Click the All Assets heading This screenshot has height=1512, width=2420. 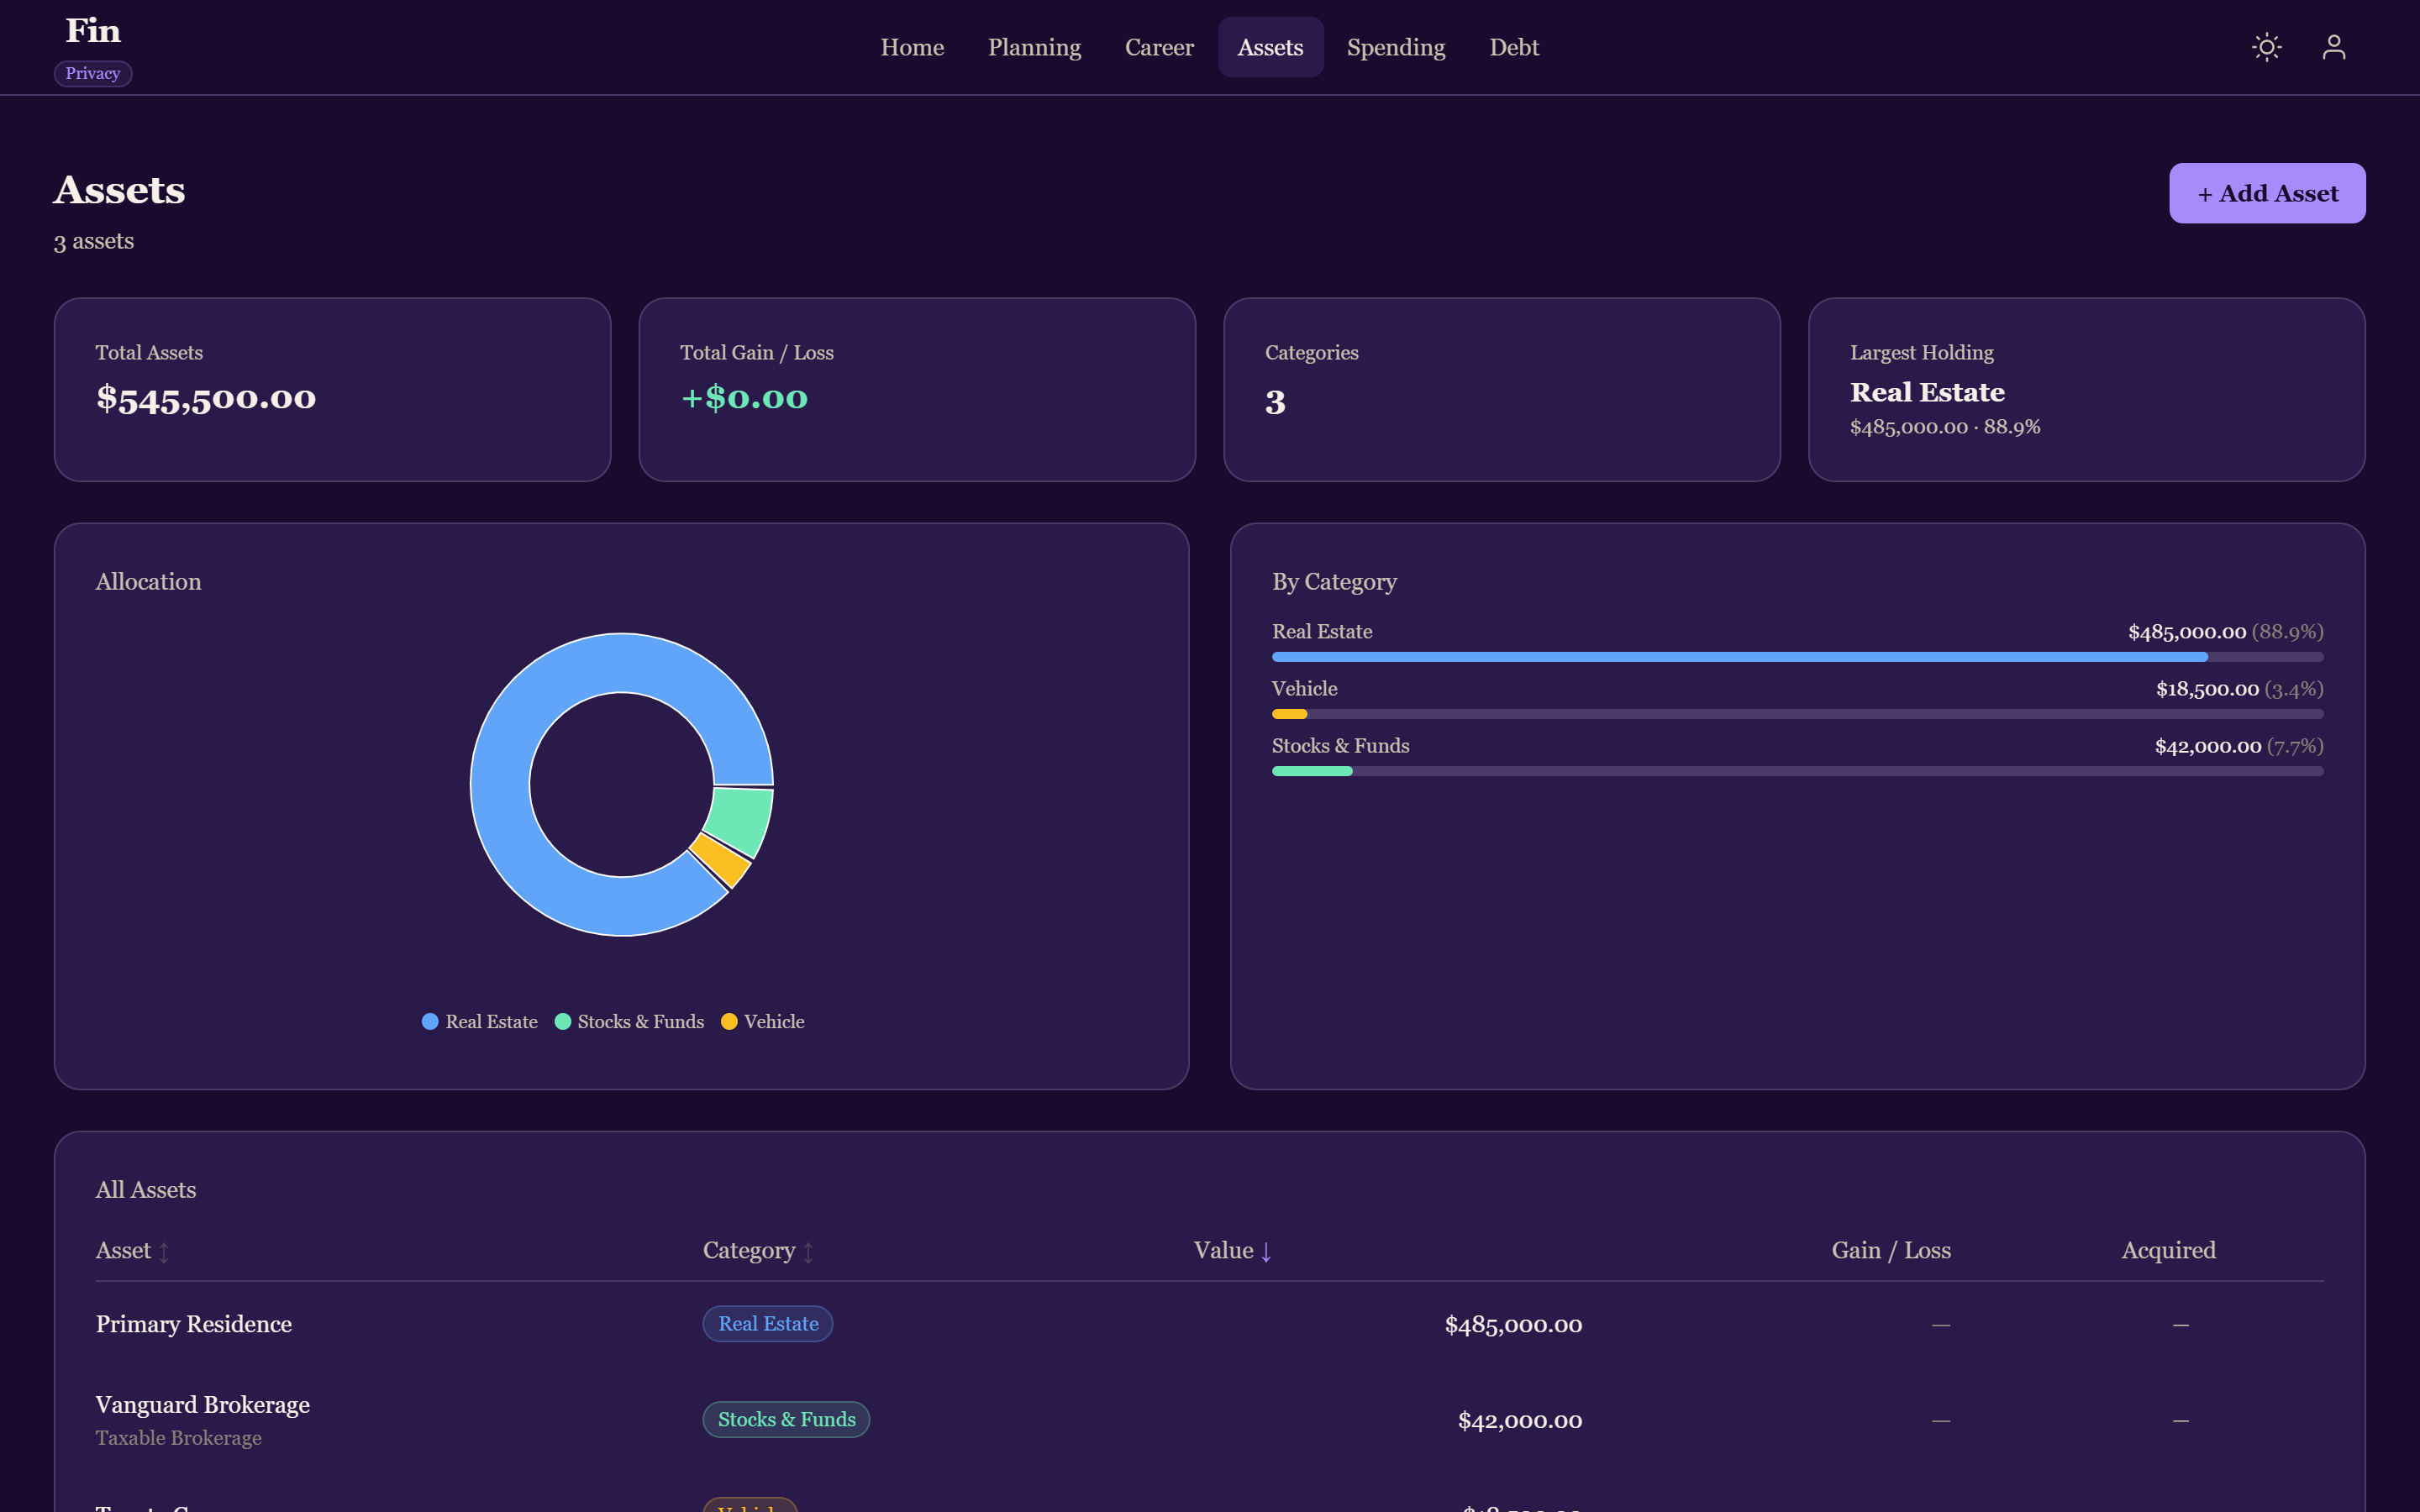tap(146, 1190)
